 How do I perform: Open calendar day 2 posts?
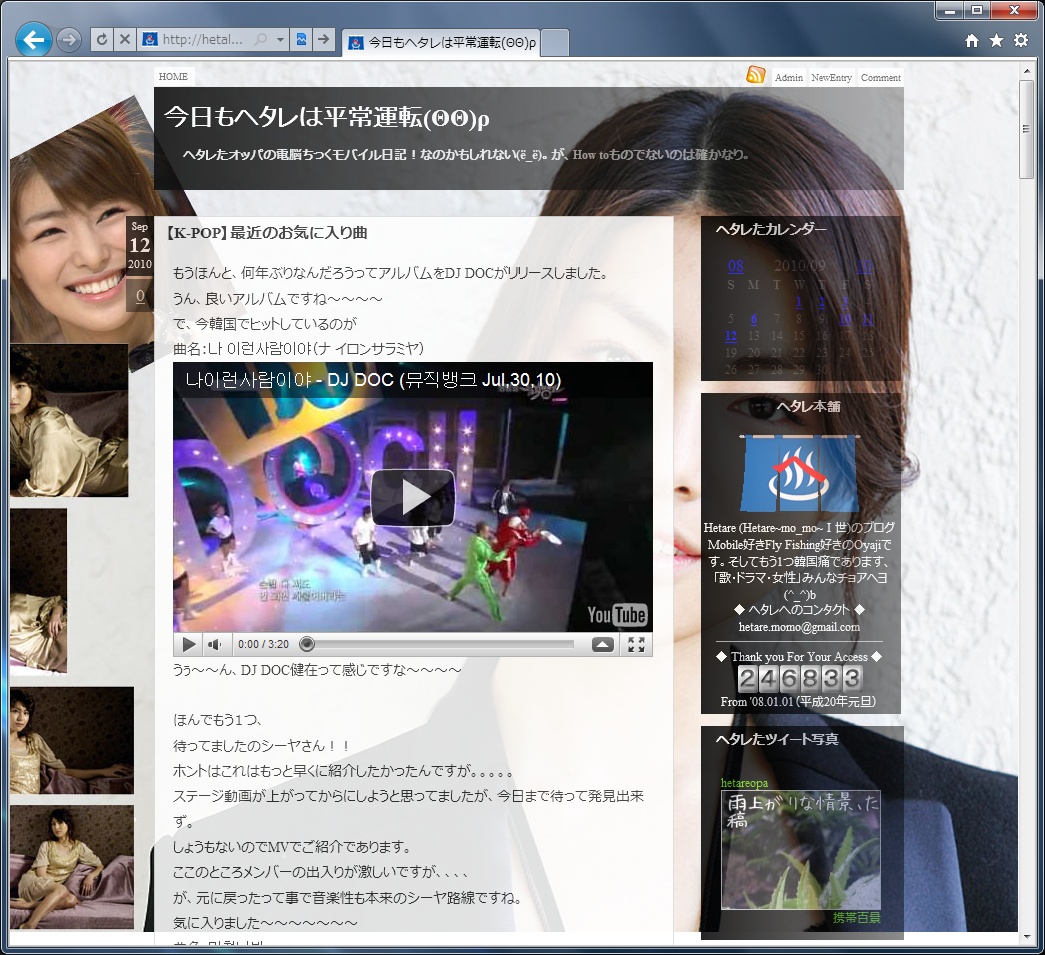[822, 302]
